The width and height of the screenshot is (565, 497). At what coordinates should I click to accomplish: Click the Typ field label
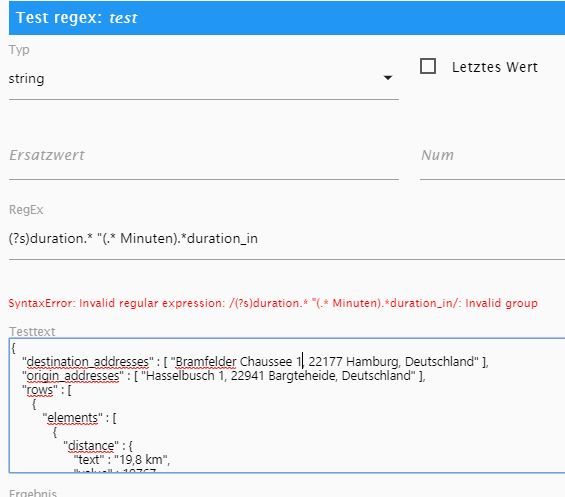click(19, 50)
